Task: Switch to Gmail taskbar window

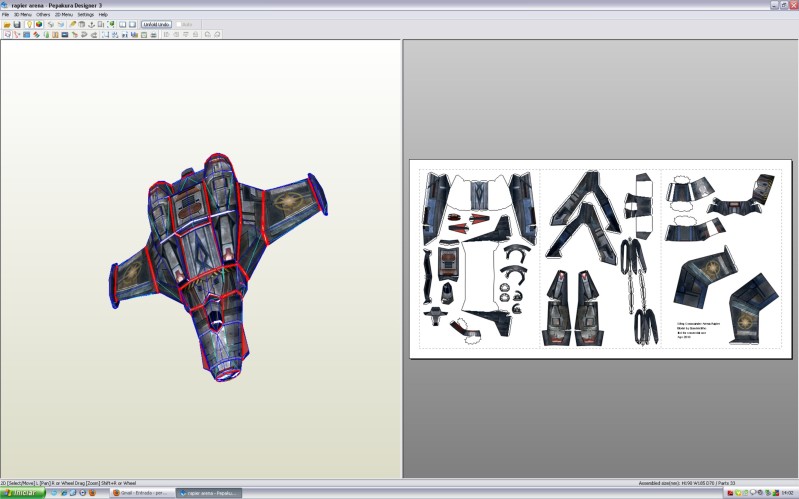Action: coord(142,493)
